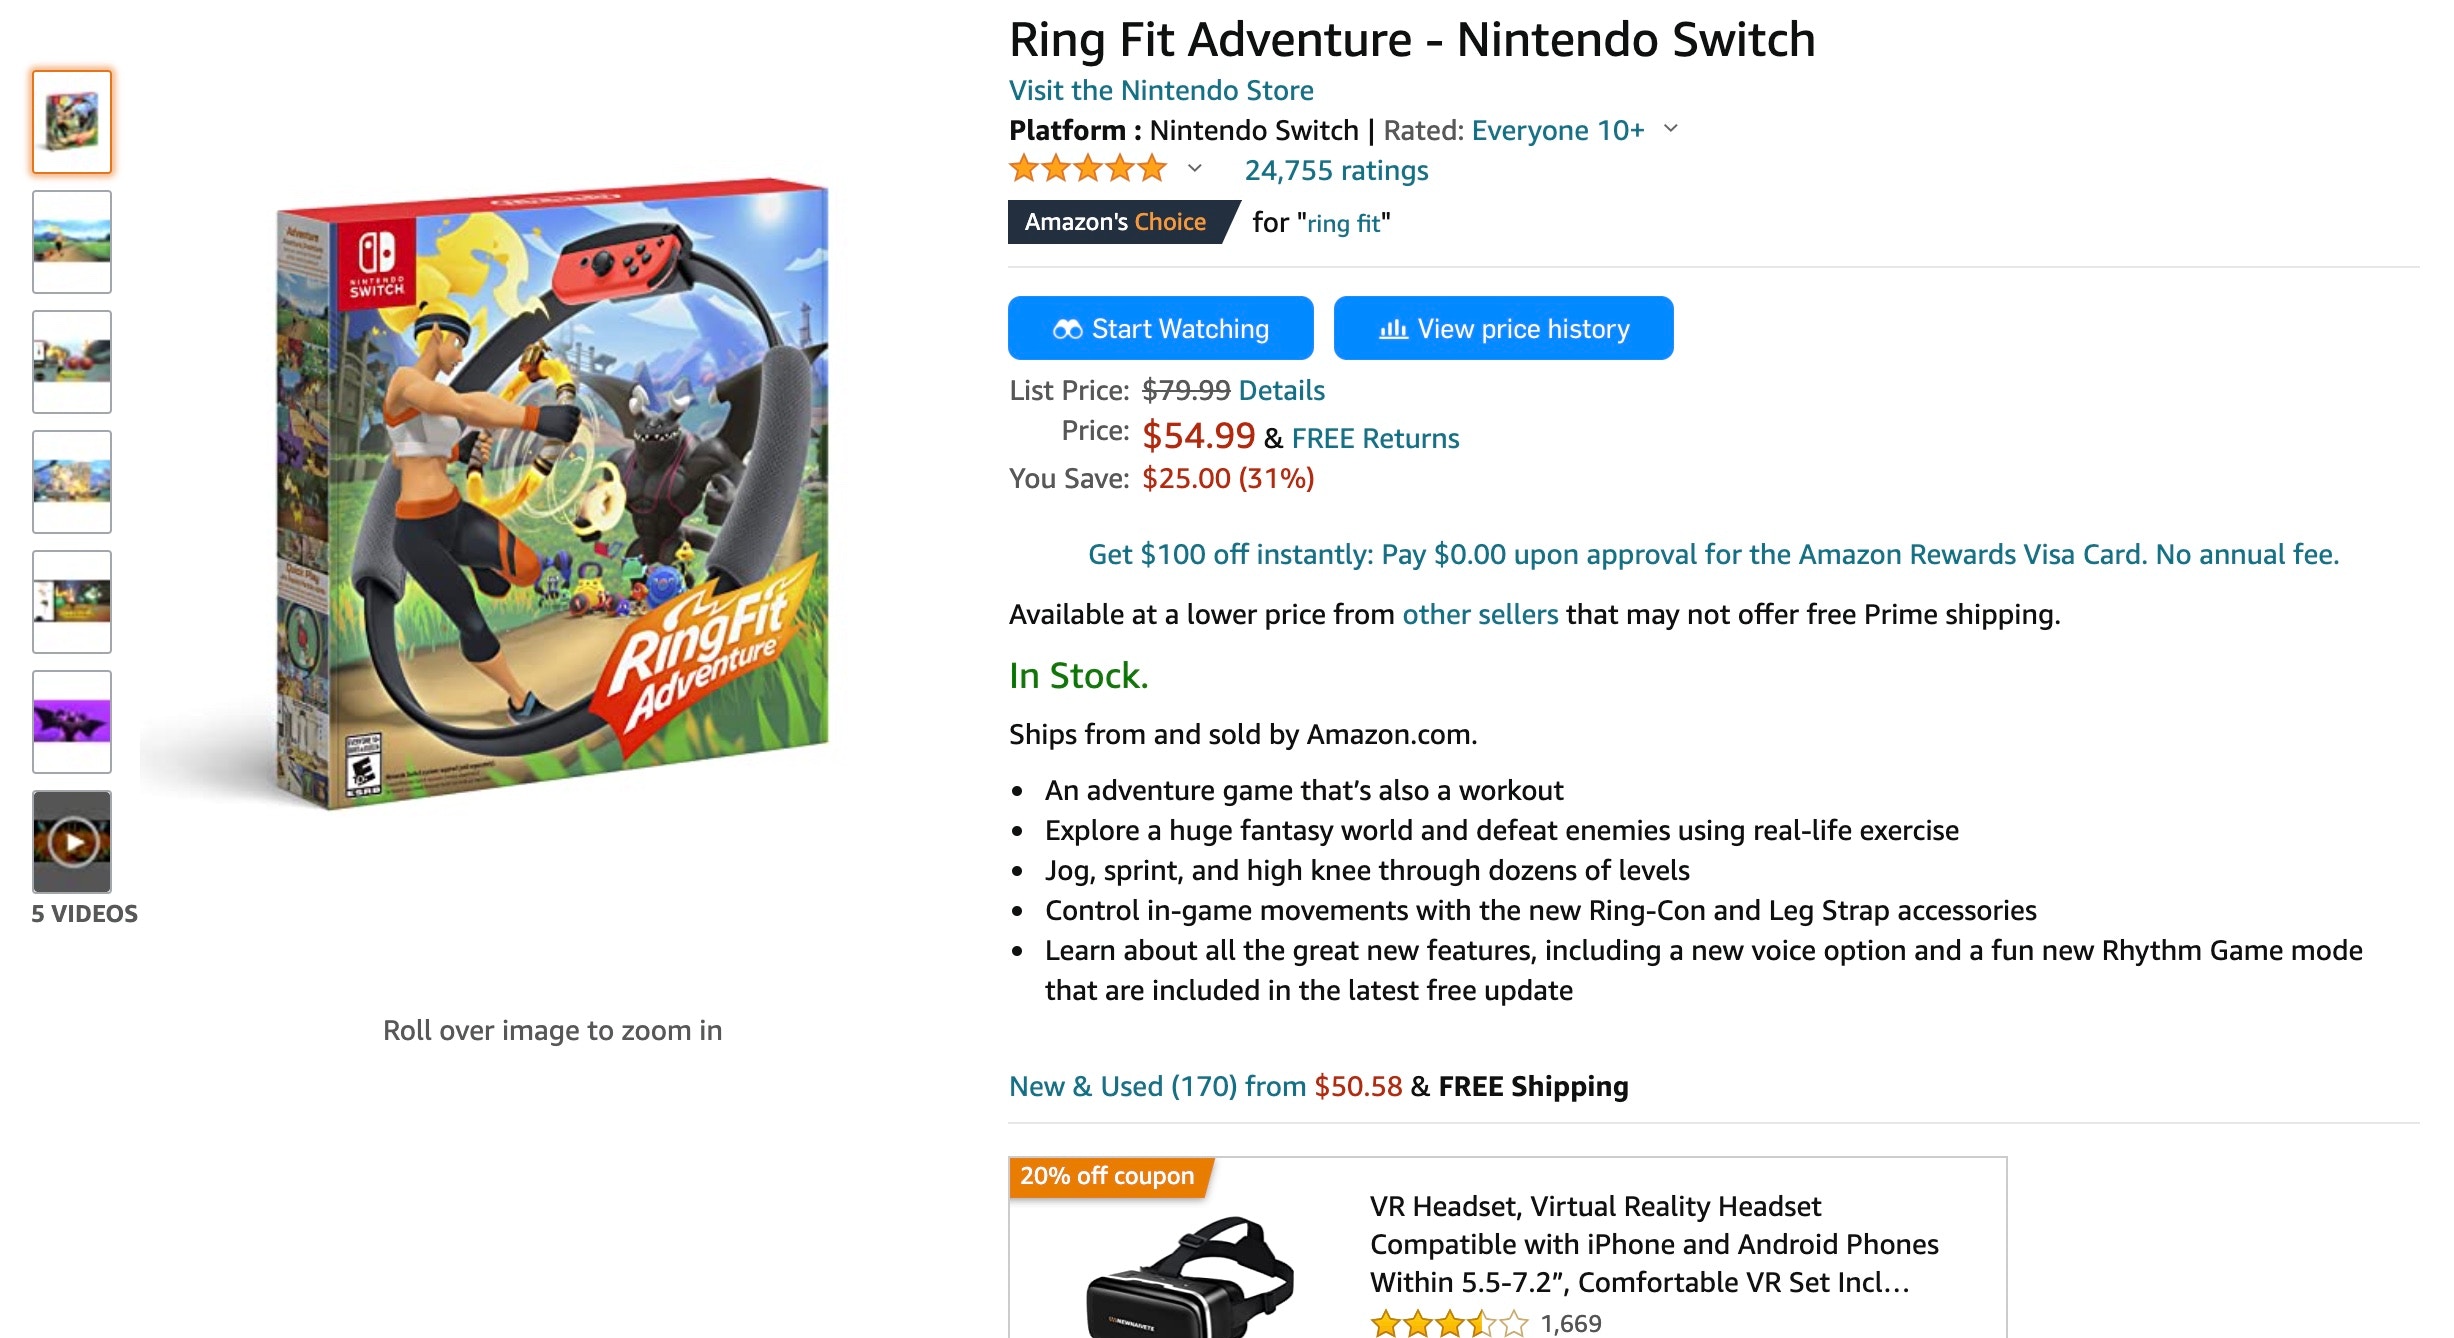2454x1338 pixels.
Task: Open price history using the bar chart icon
Action: click(1391, 328)
